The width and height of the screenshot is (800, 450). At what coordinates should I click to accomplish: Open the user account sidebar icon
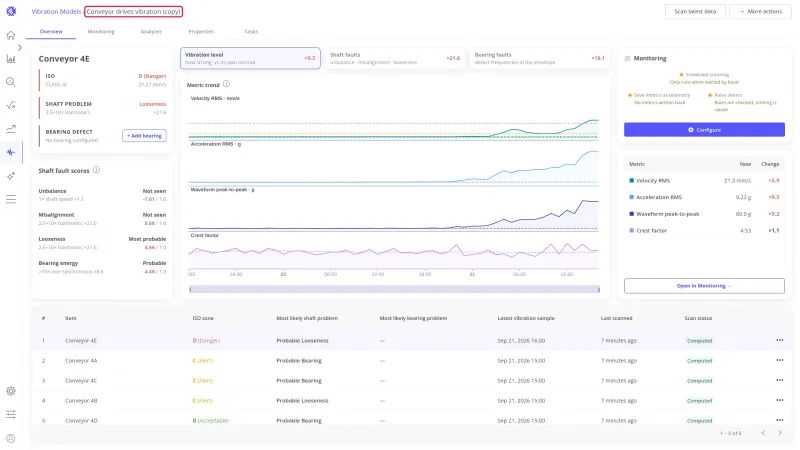point(11,438)
